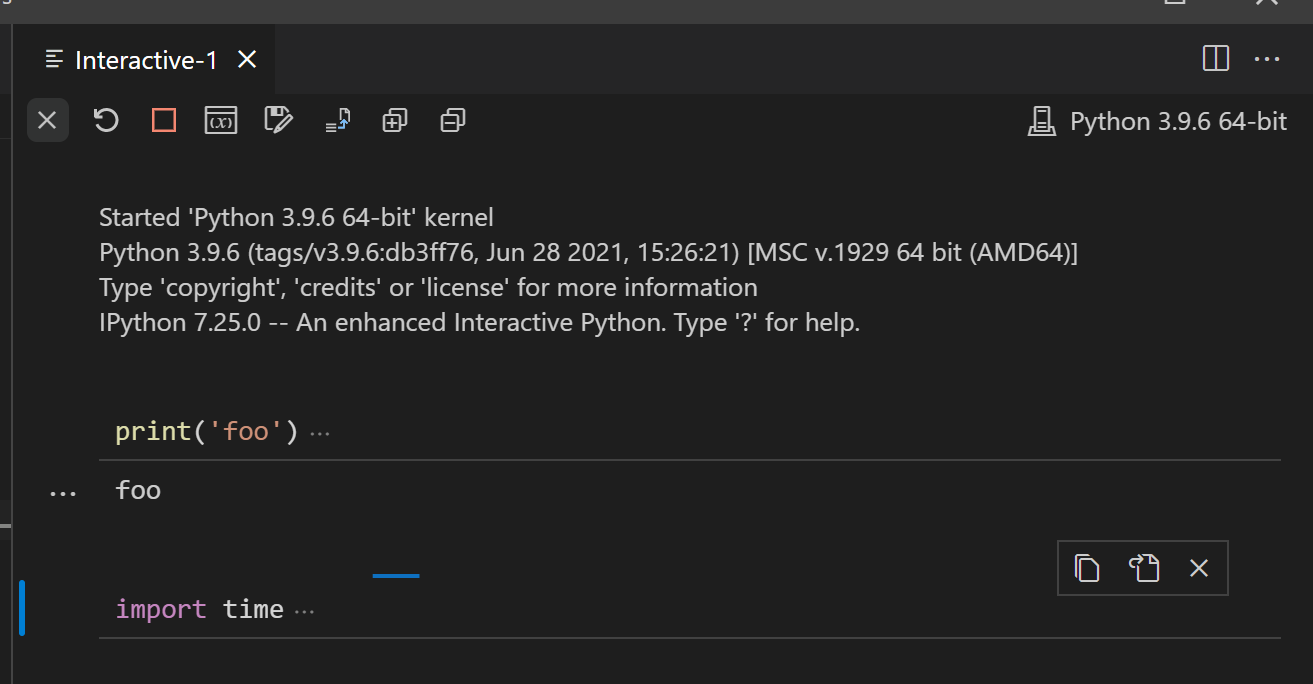Select the Collapse All Cells icon
Viewport: 1313px width, 684px height.
tap(452, 120)
